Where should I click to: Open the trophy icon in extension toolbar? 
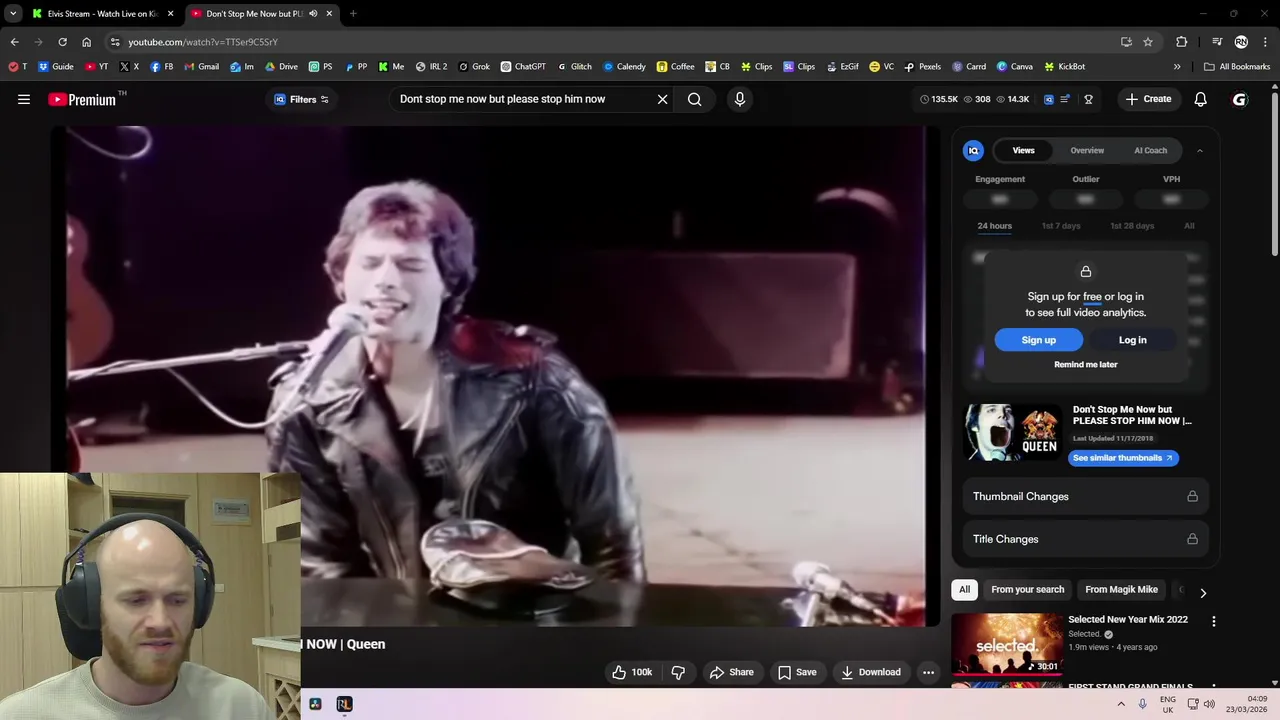[x=1088, y=99]
